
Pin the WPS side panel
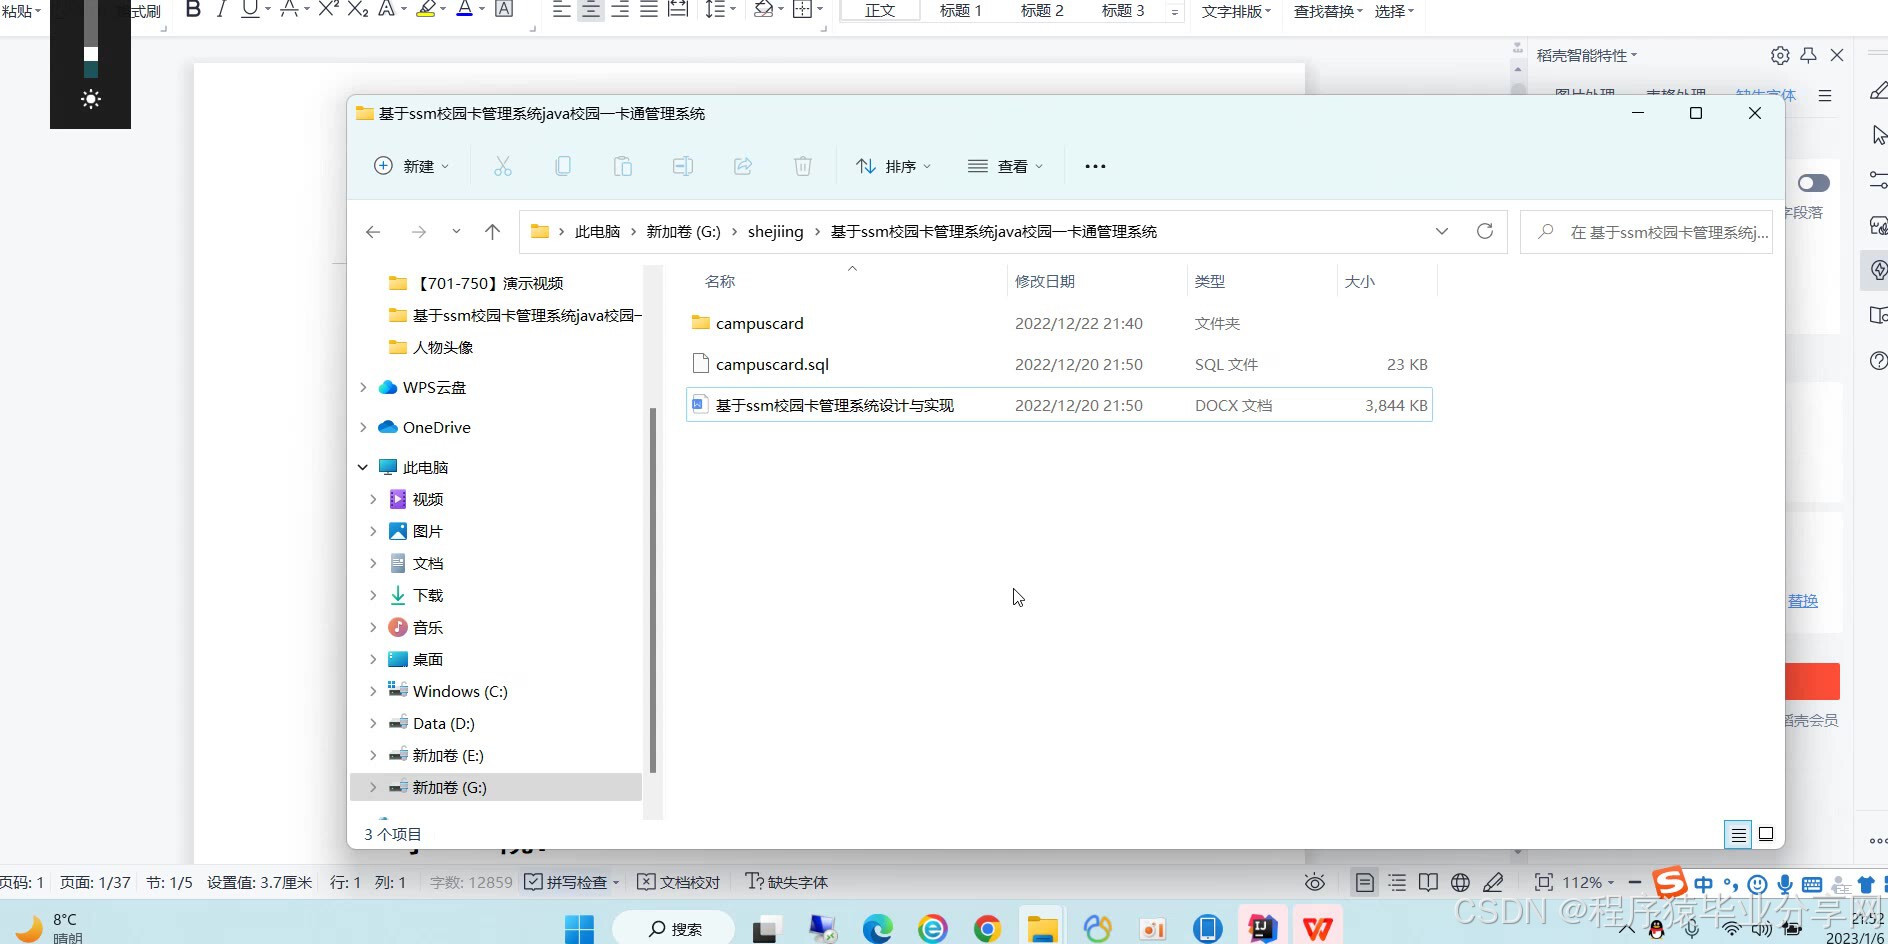(x=1808, y=56)
